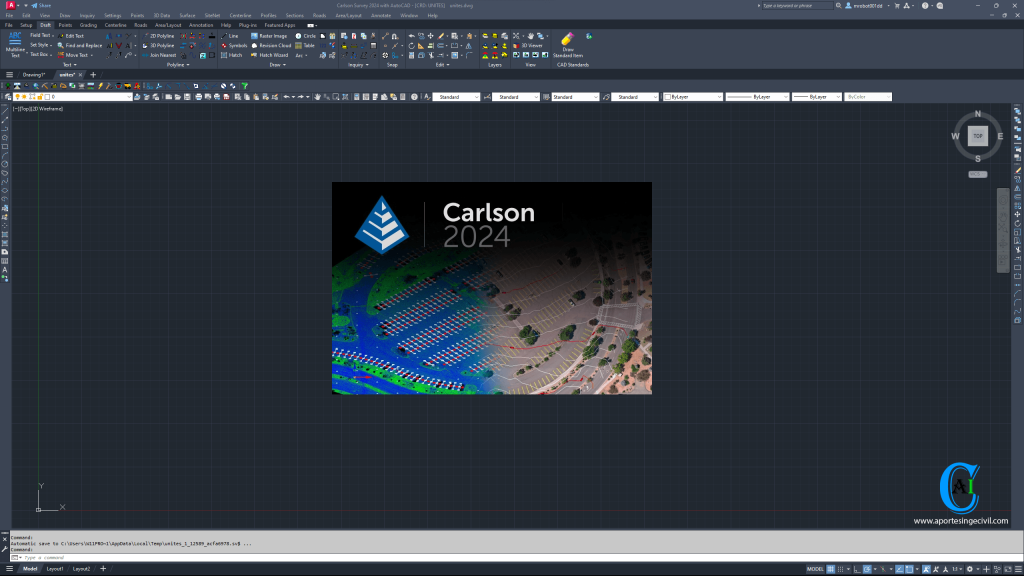Toggle Ortho mode in the status bar
1024x576 pixels.
click(856, 569)
